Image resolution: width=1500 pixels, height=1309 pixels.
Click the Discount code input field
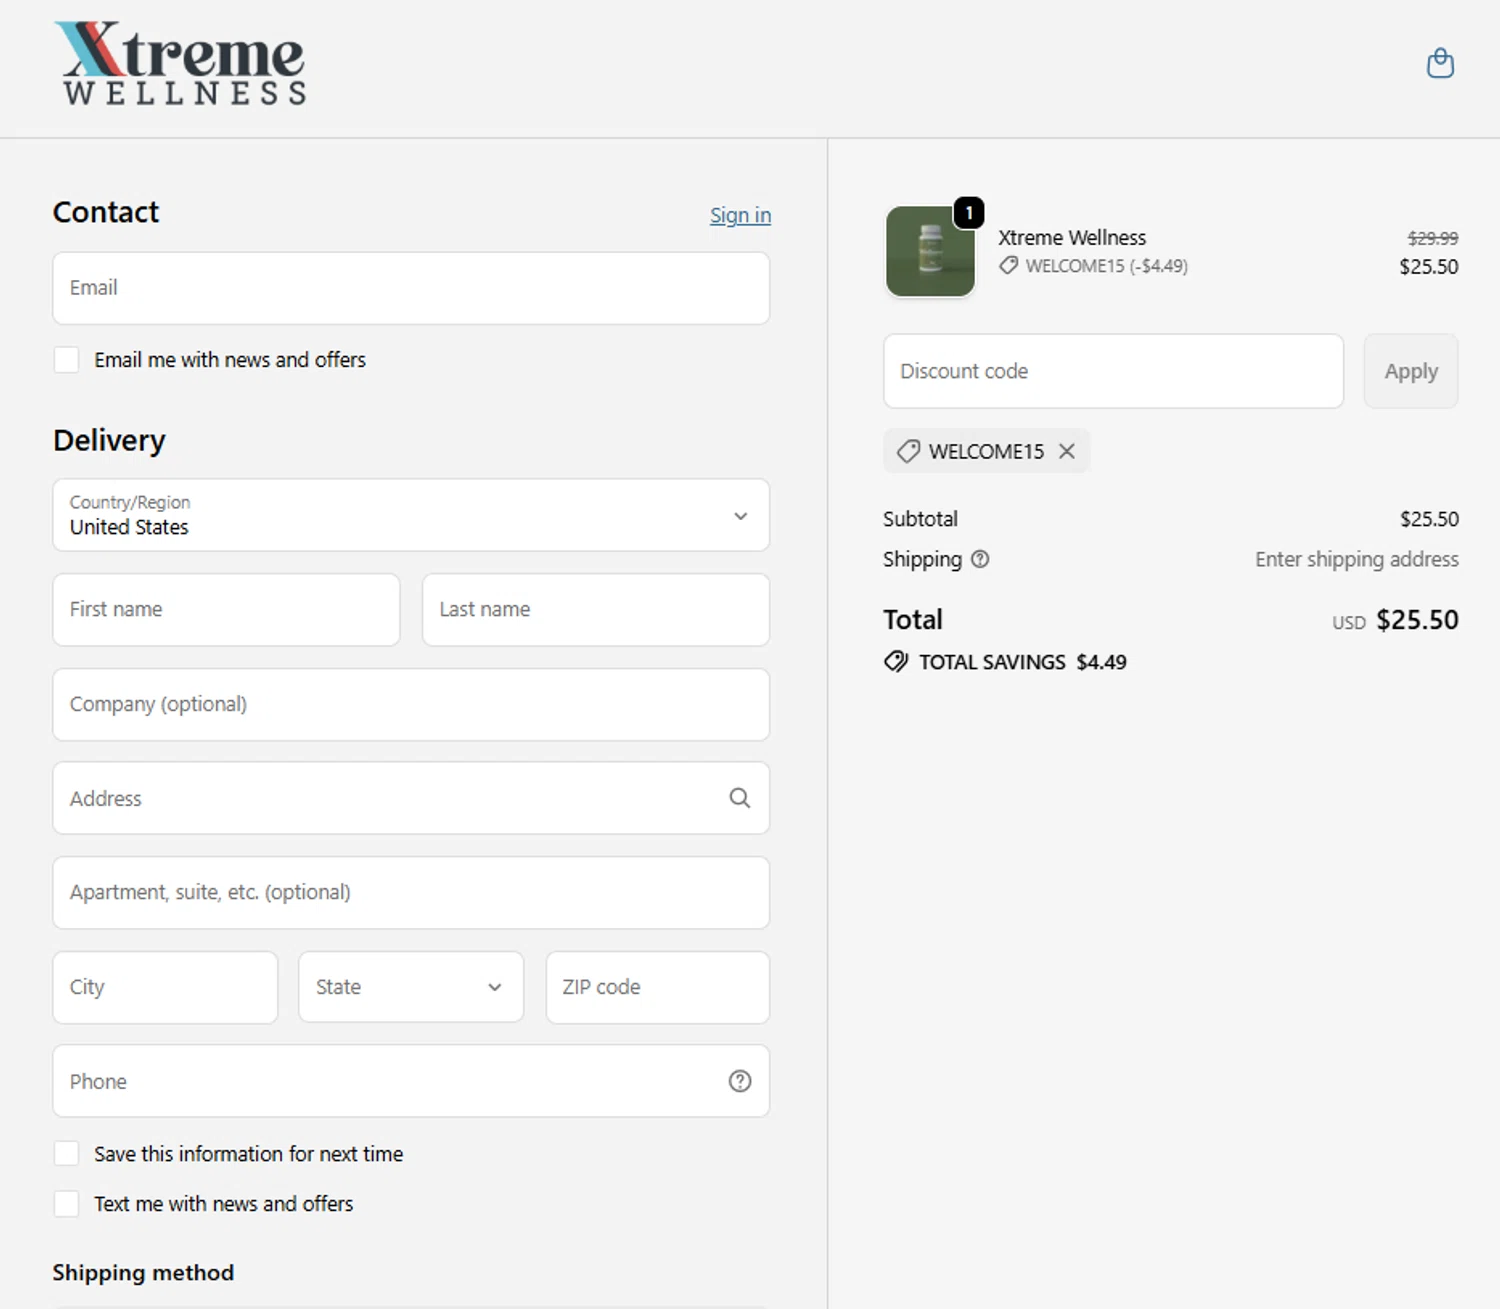point(1113,371)
